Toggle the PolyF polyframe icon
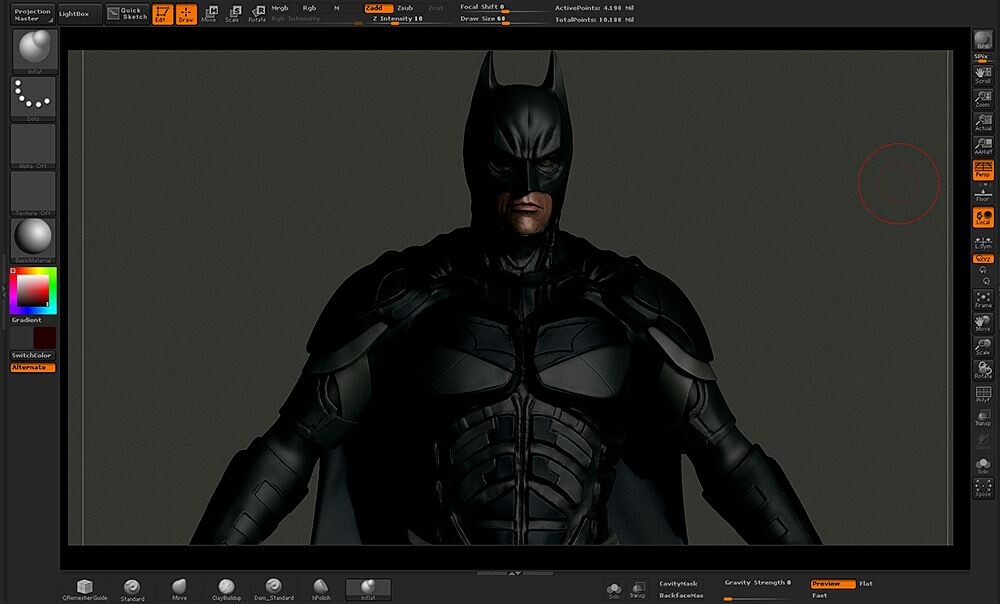The image size is (1000, 604). (x=983, y=394)
